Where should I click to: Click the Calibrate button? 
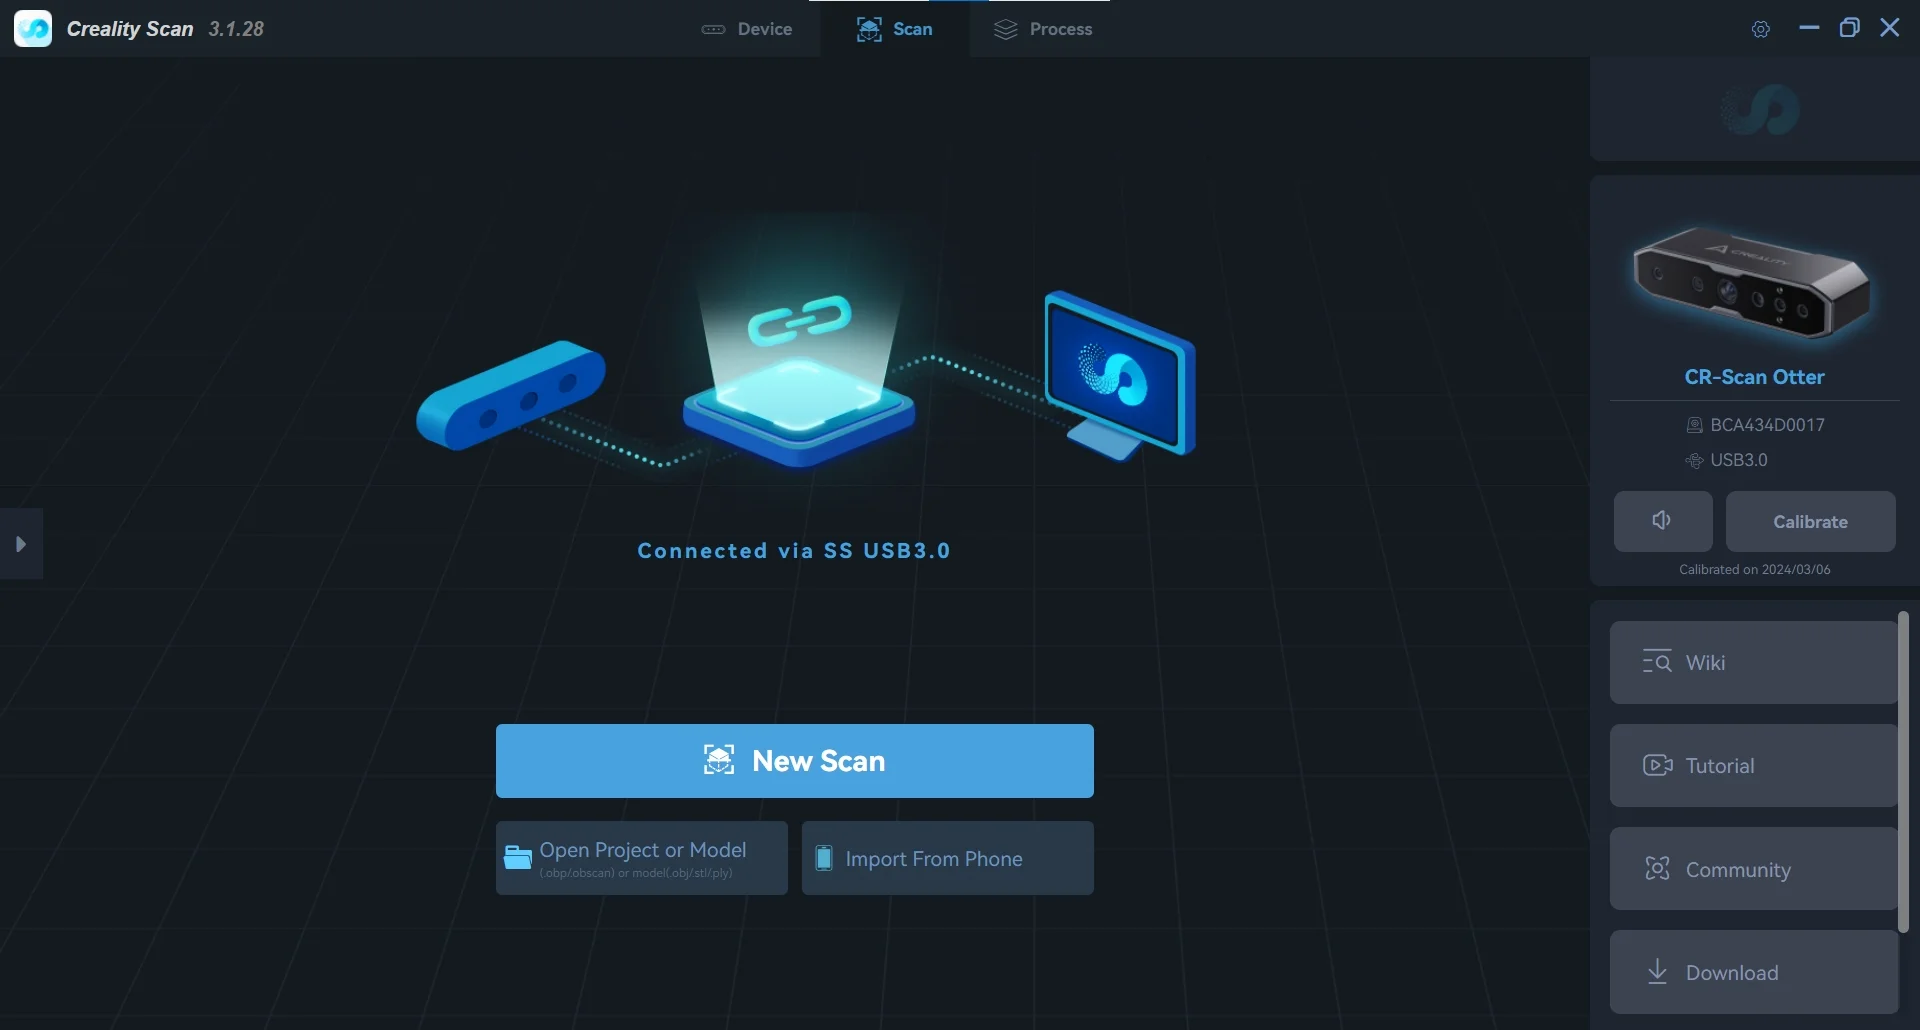coord(1810,521)
